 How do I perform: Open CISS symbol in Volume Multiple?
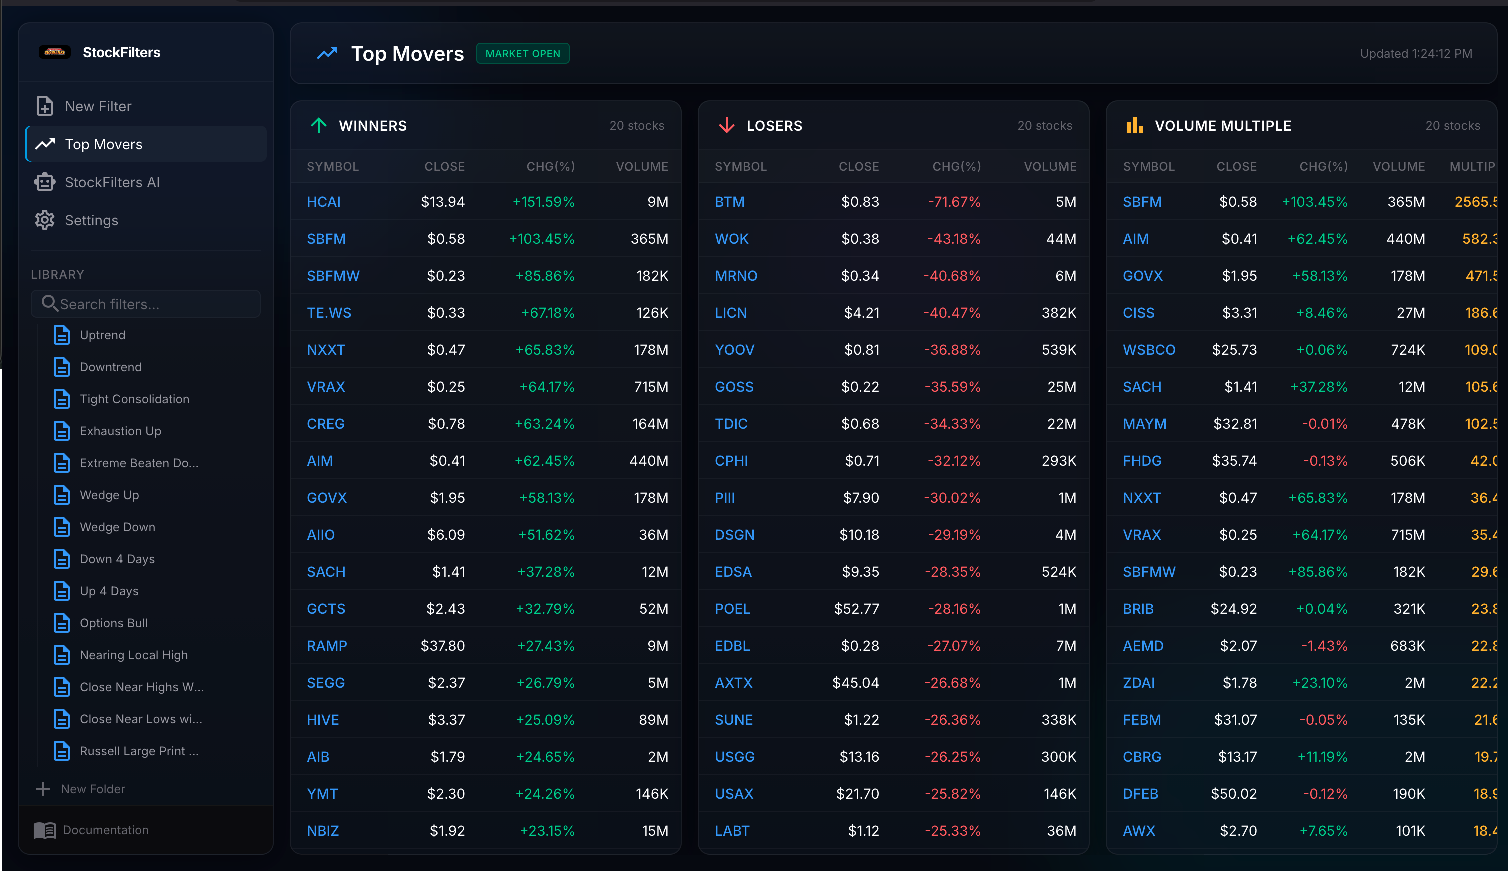[x=1139, y=313]
